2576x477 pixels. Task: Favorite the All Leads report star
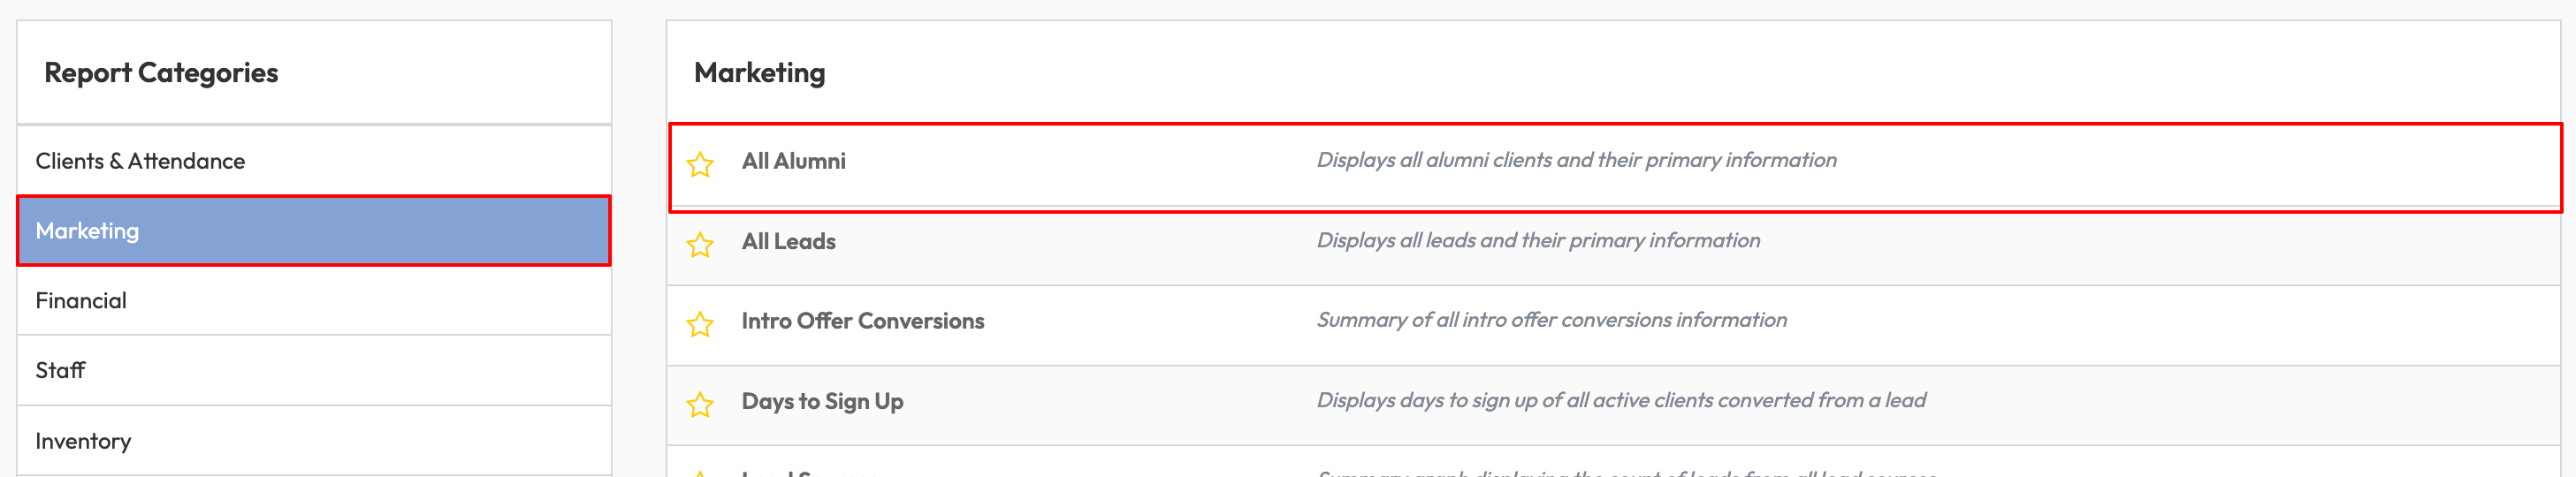point(700,244)
